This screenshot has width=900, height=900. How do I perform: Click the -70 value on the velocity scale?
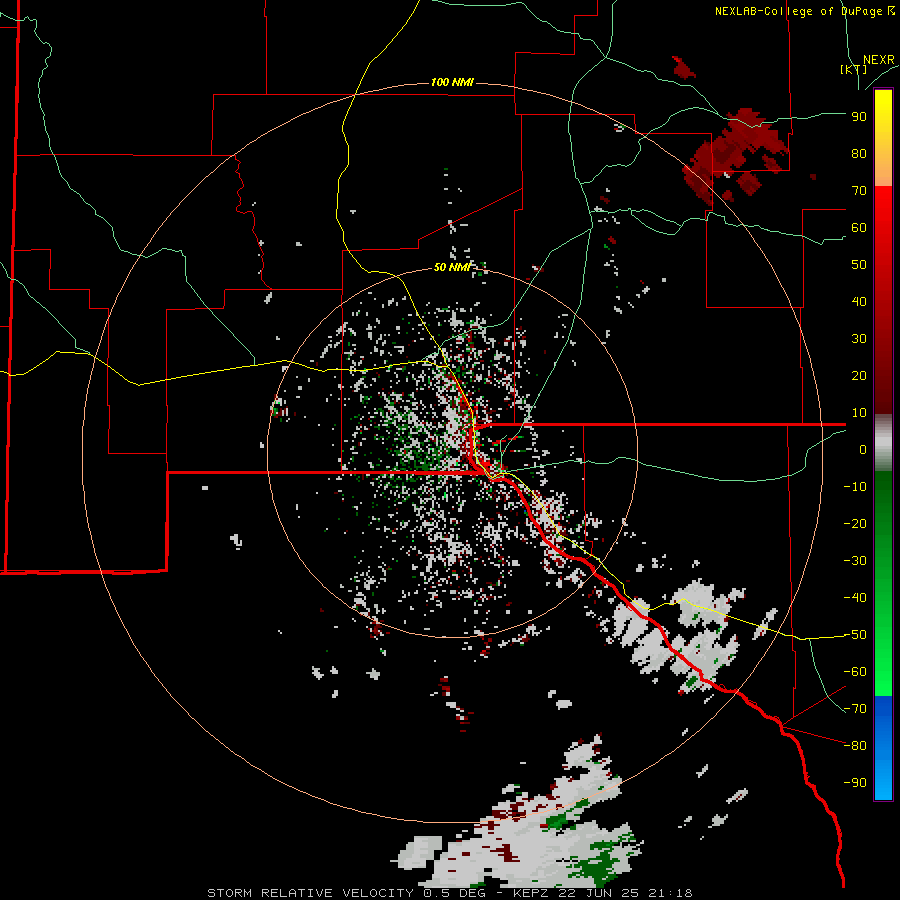point(855,709)
